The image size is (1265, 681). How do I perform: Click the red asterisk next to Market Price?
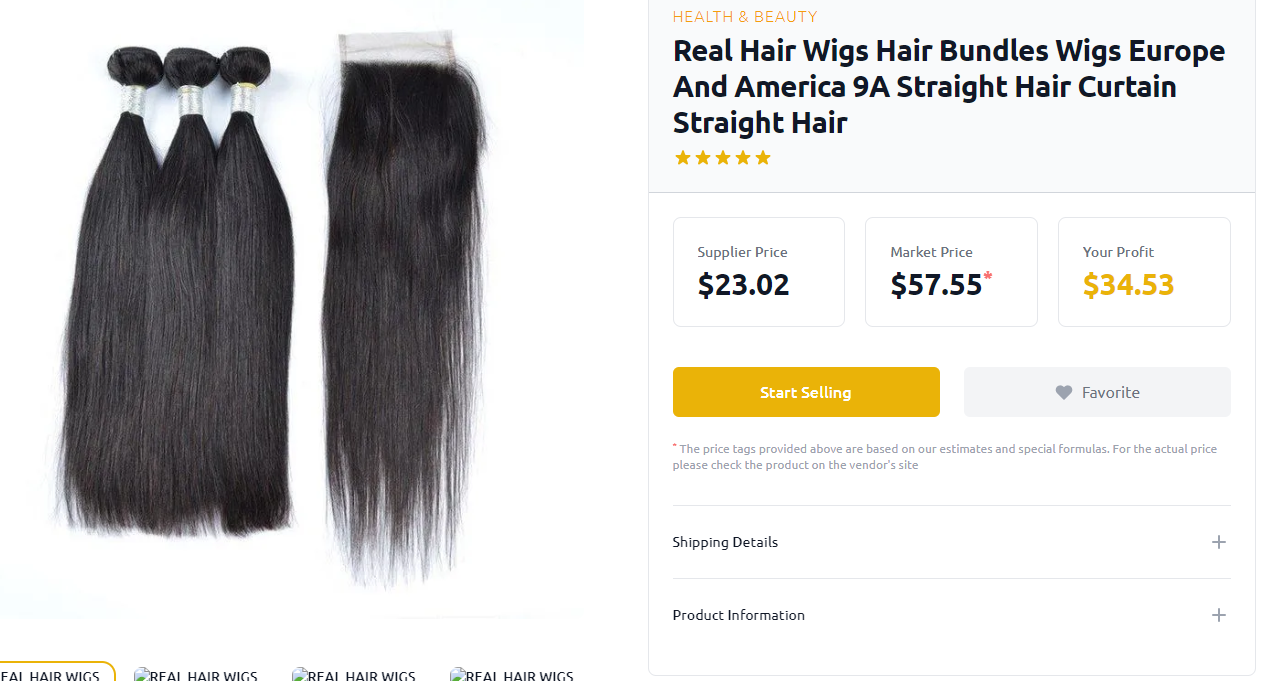click(x=988, y=276)
